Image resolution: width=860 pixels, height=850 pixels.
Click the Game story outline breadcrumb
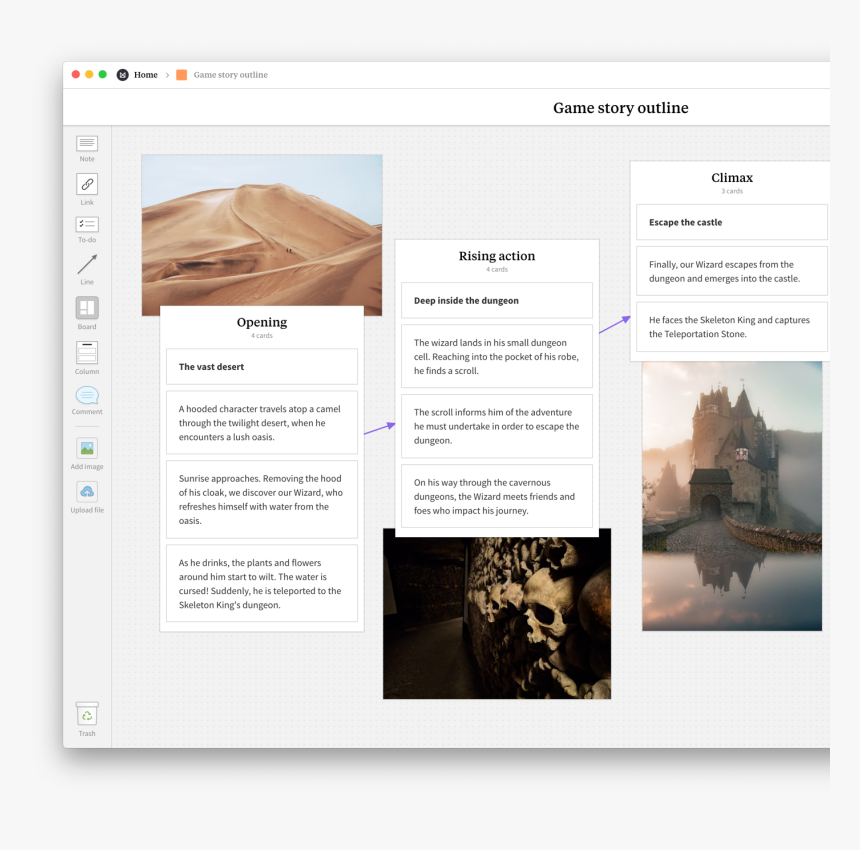point(230,75)
